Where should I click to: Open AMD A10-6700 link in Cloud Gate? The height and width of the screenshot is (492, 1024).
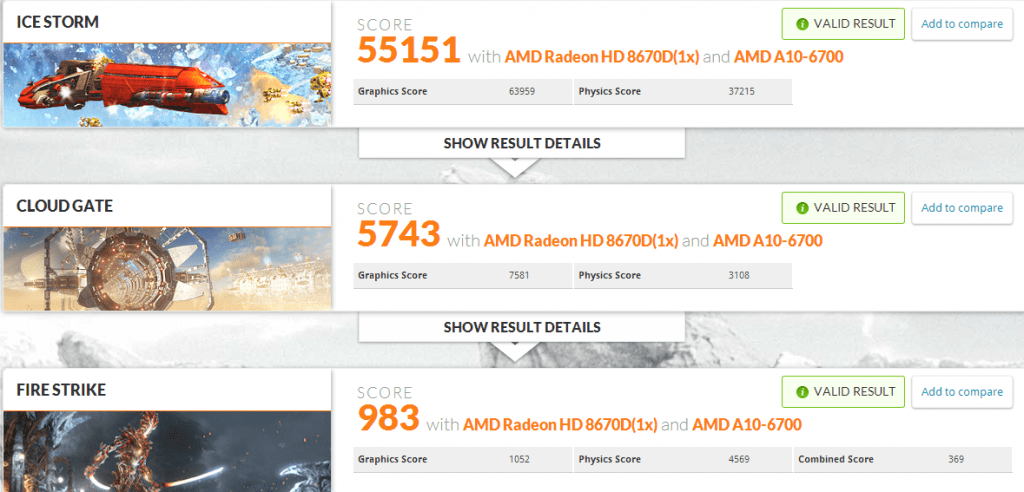[x=767, y=241]
